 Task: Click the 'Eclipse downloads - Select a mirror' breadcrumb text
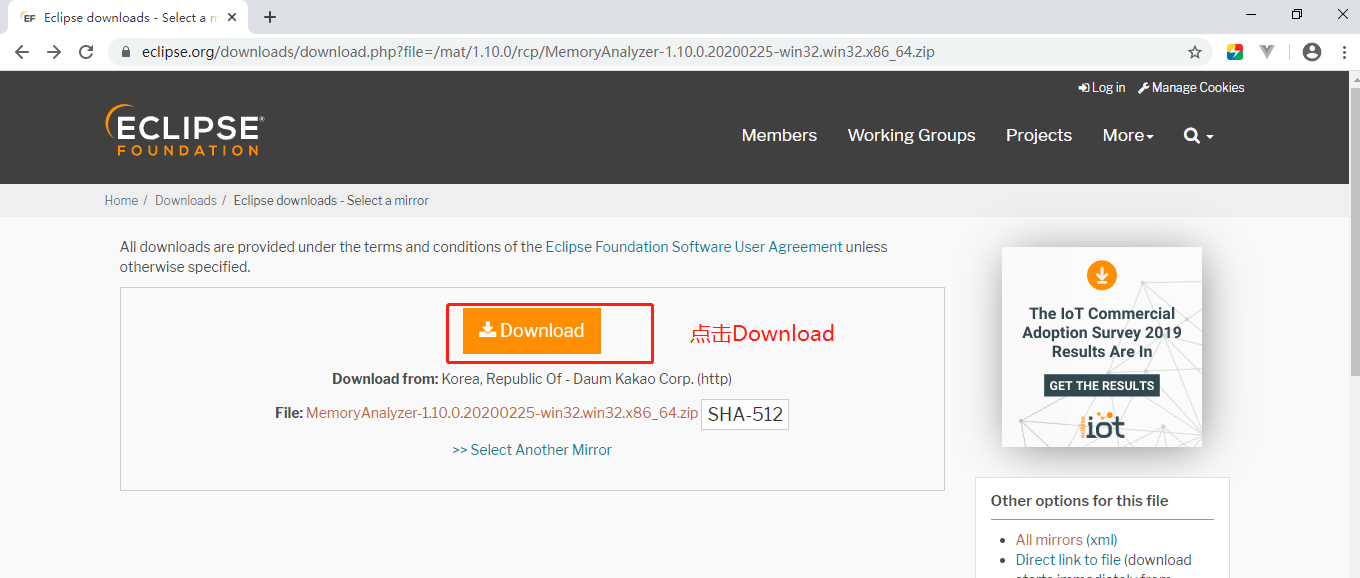tap(331, 200)
